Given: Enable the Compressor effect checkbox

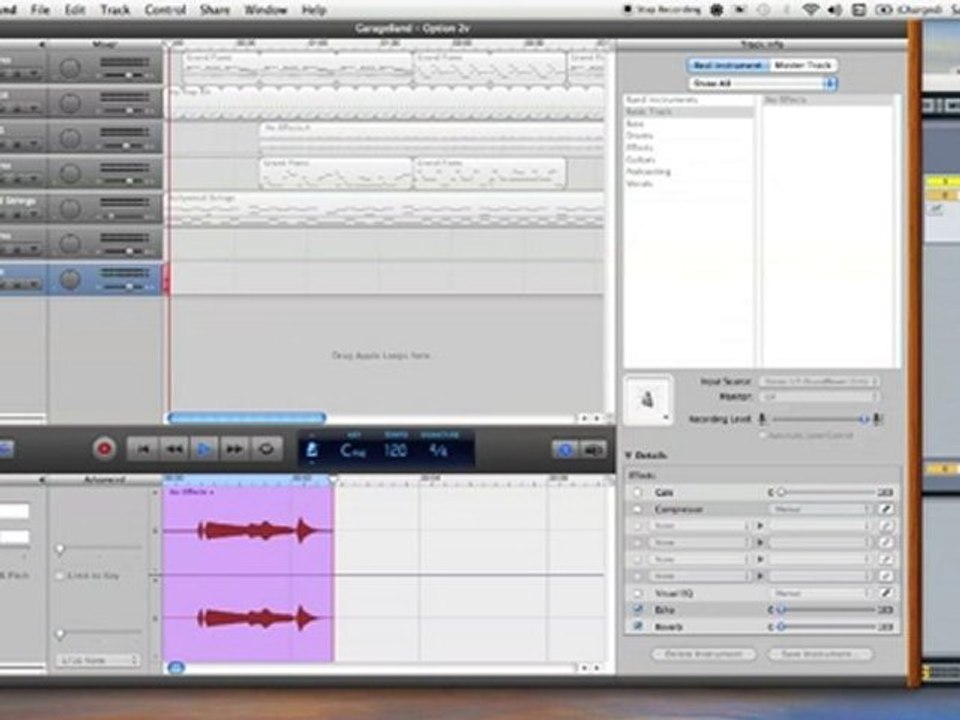Looking at the screenshot, I should (x=637, y=509).
